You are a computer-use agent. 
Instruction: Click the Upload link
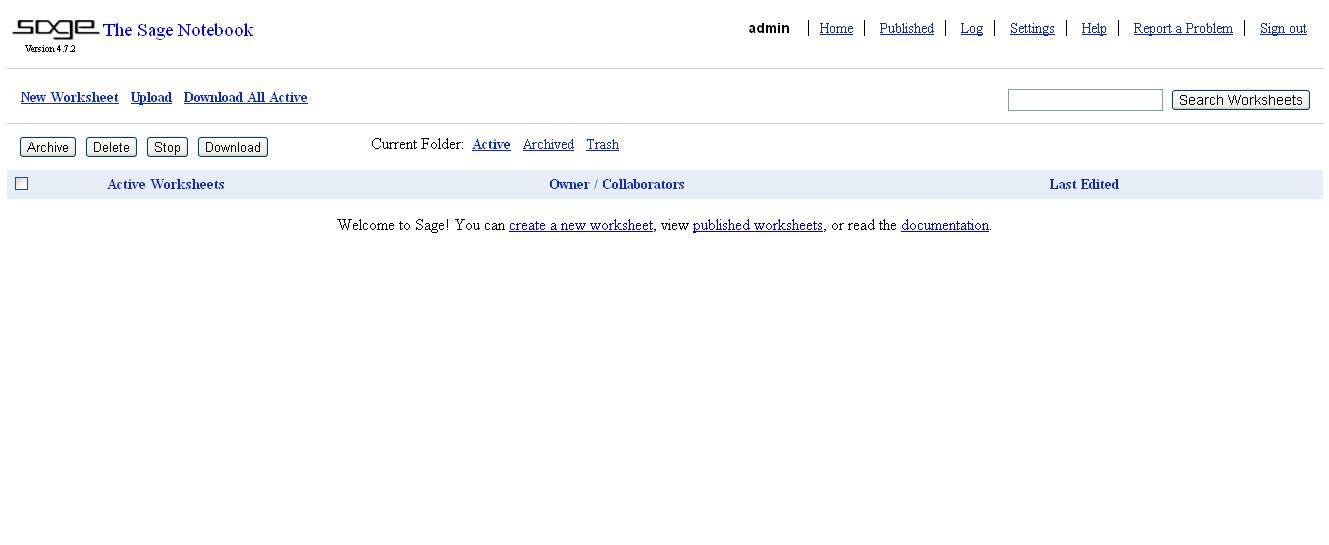151,98
